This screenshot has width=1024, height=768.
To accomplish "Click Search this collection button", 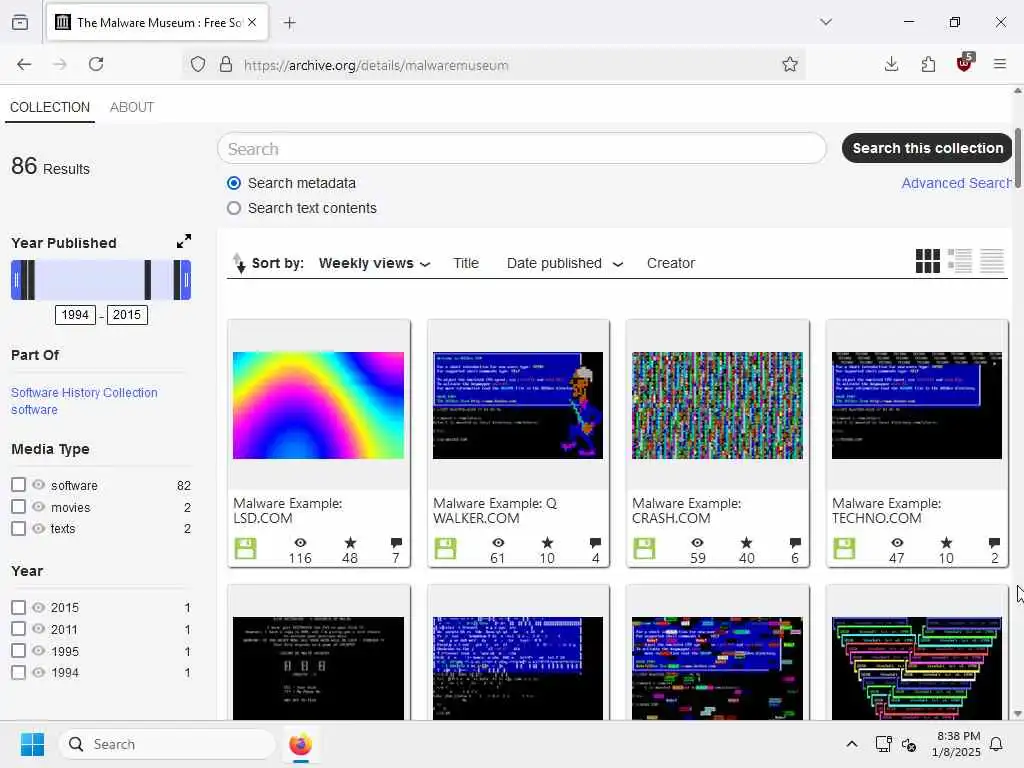I will click(x=927, y=148).
